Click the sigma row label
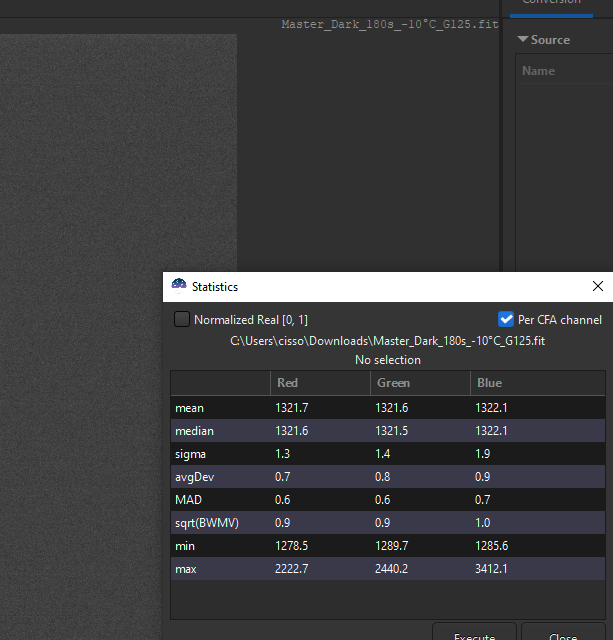The height and width of the screenshot is (640, 613). pyautogui.click(x=190, y=454)
